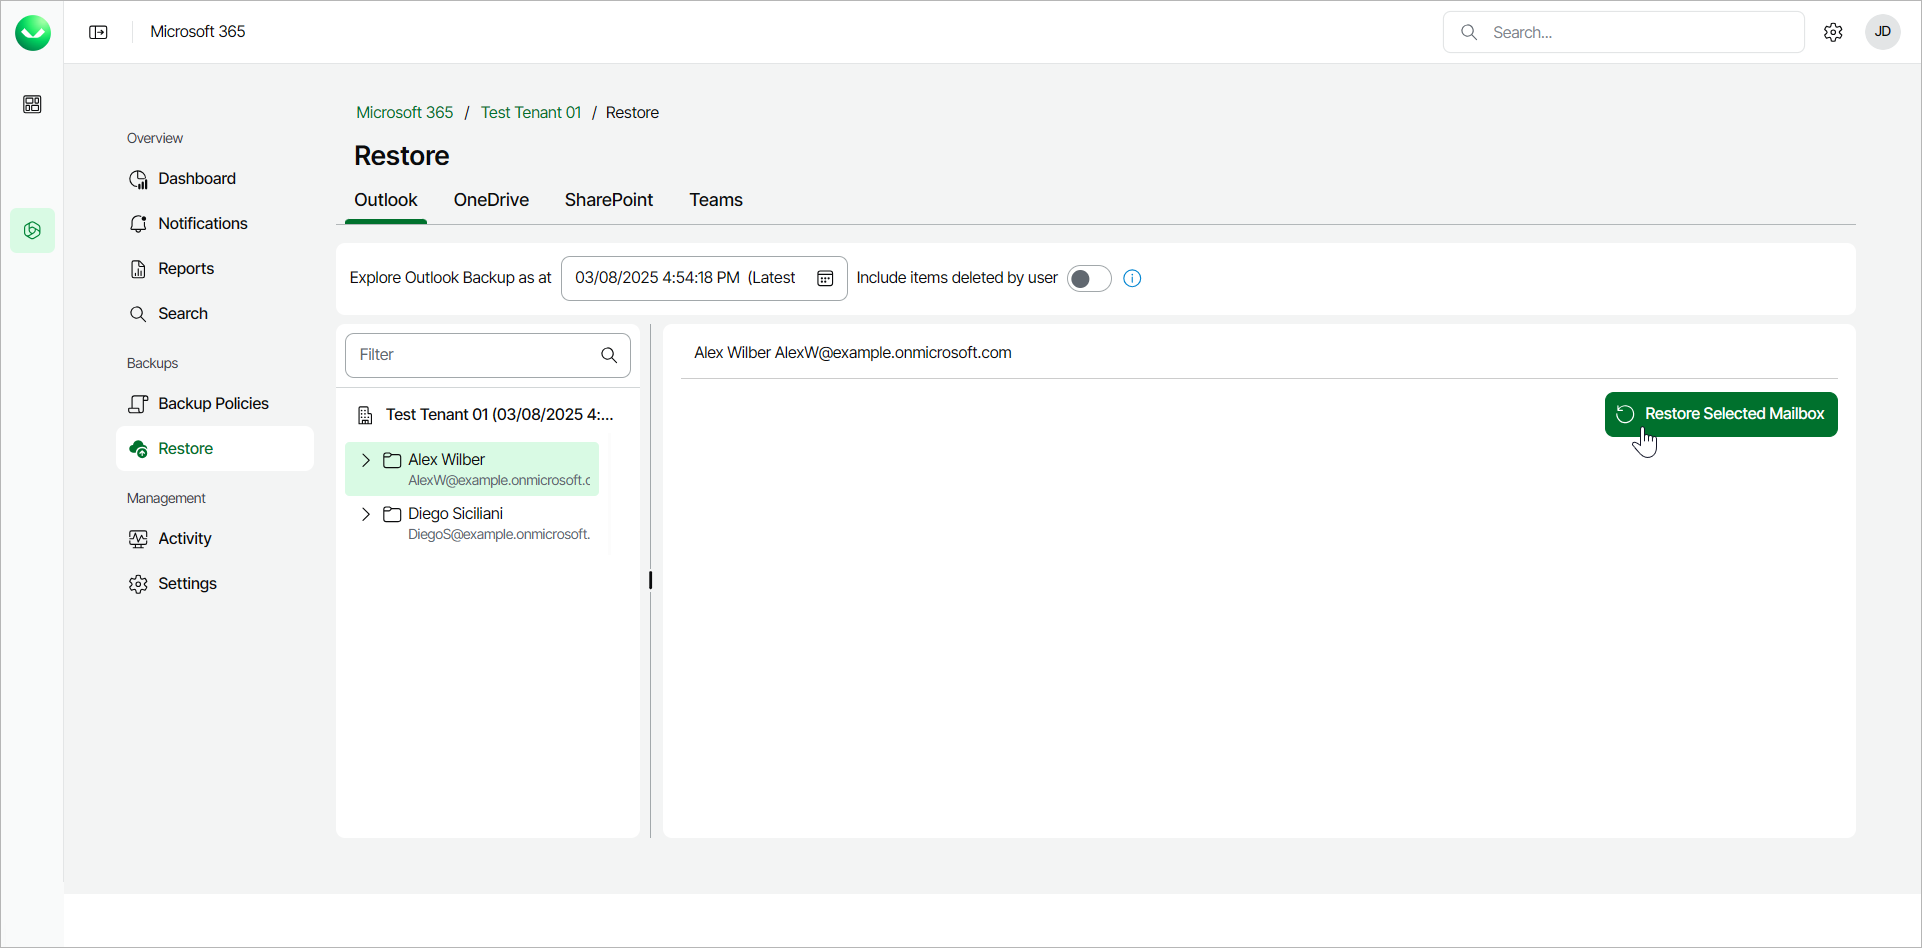The height and width of the screenshot is (948, 1922).
Task: Click the Restore breadcrumb text
Action: click(x=632, y=113)
